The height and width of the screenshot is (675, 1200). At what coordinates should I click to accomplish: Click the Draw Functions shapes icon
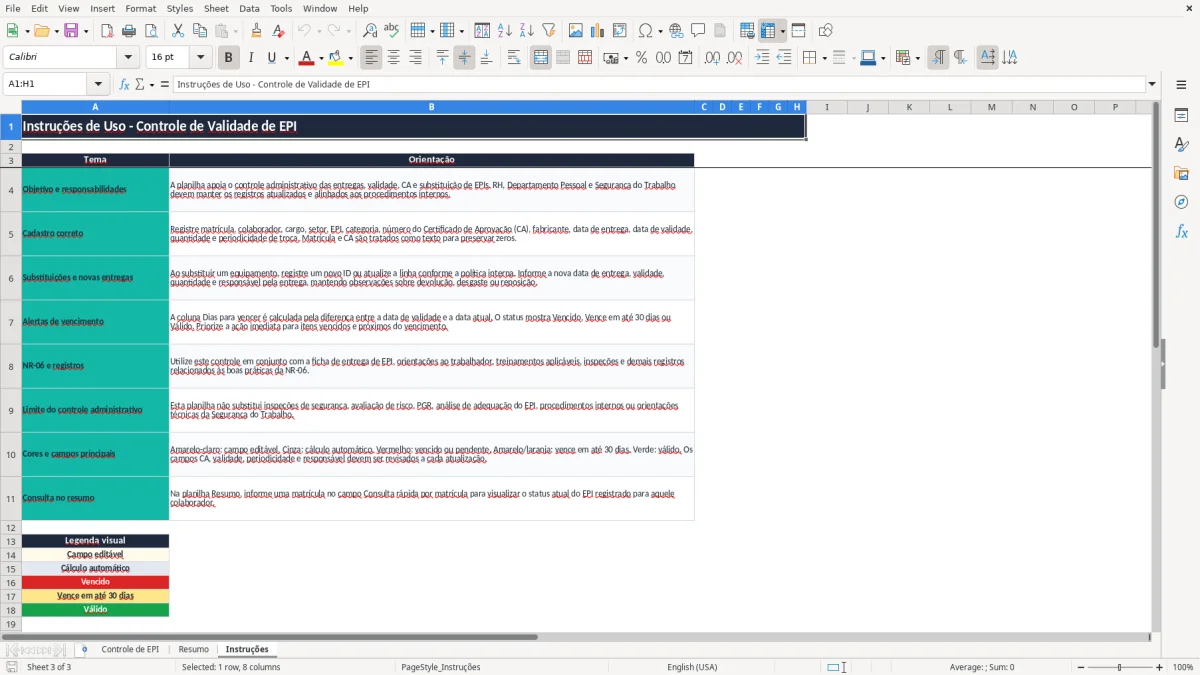click(x=826, y=31)
